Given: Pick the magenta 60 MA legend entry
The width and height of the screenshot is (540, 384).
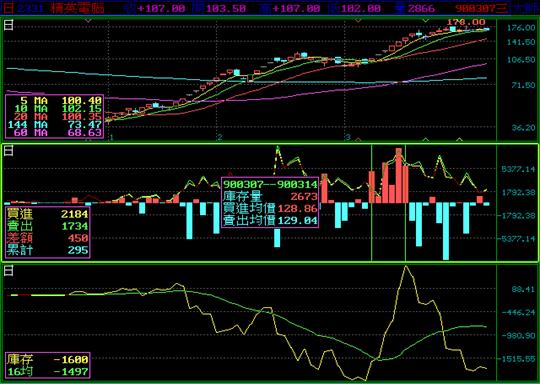Looking at the screenshot, I should 54,132.
